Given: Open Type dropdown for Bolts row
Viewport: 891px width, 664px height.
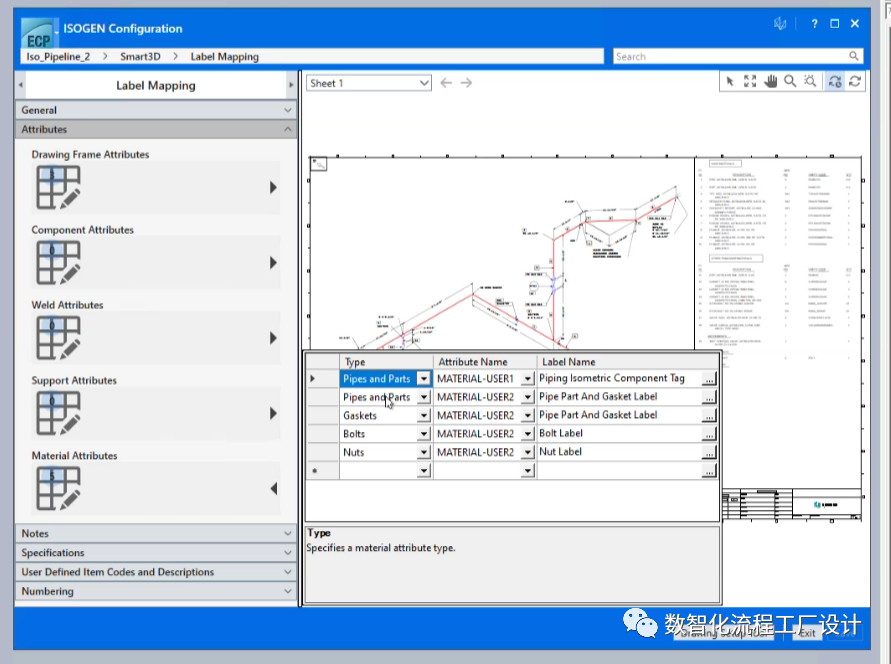Looking at the screenshot, I should point(424,434).
